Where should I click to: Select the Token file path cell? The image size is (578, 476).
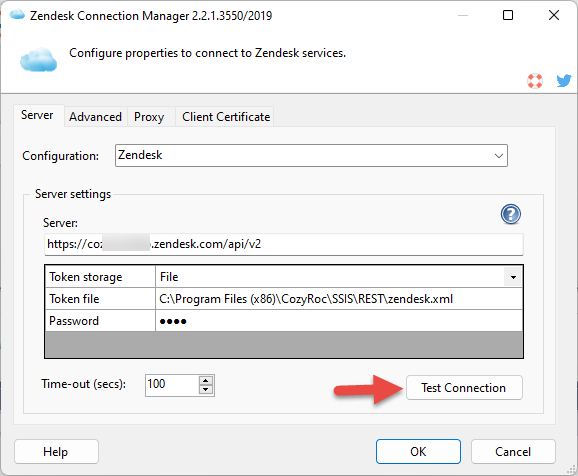tap(338, 299)
